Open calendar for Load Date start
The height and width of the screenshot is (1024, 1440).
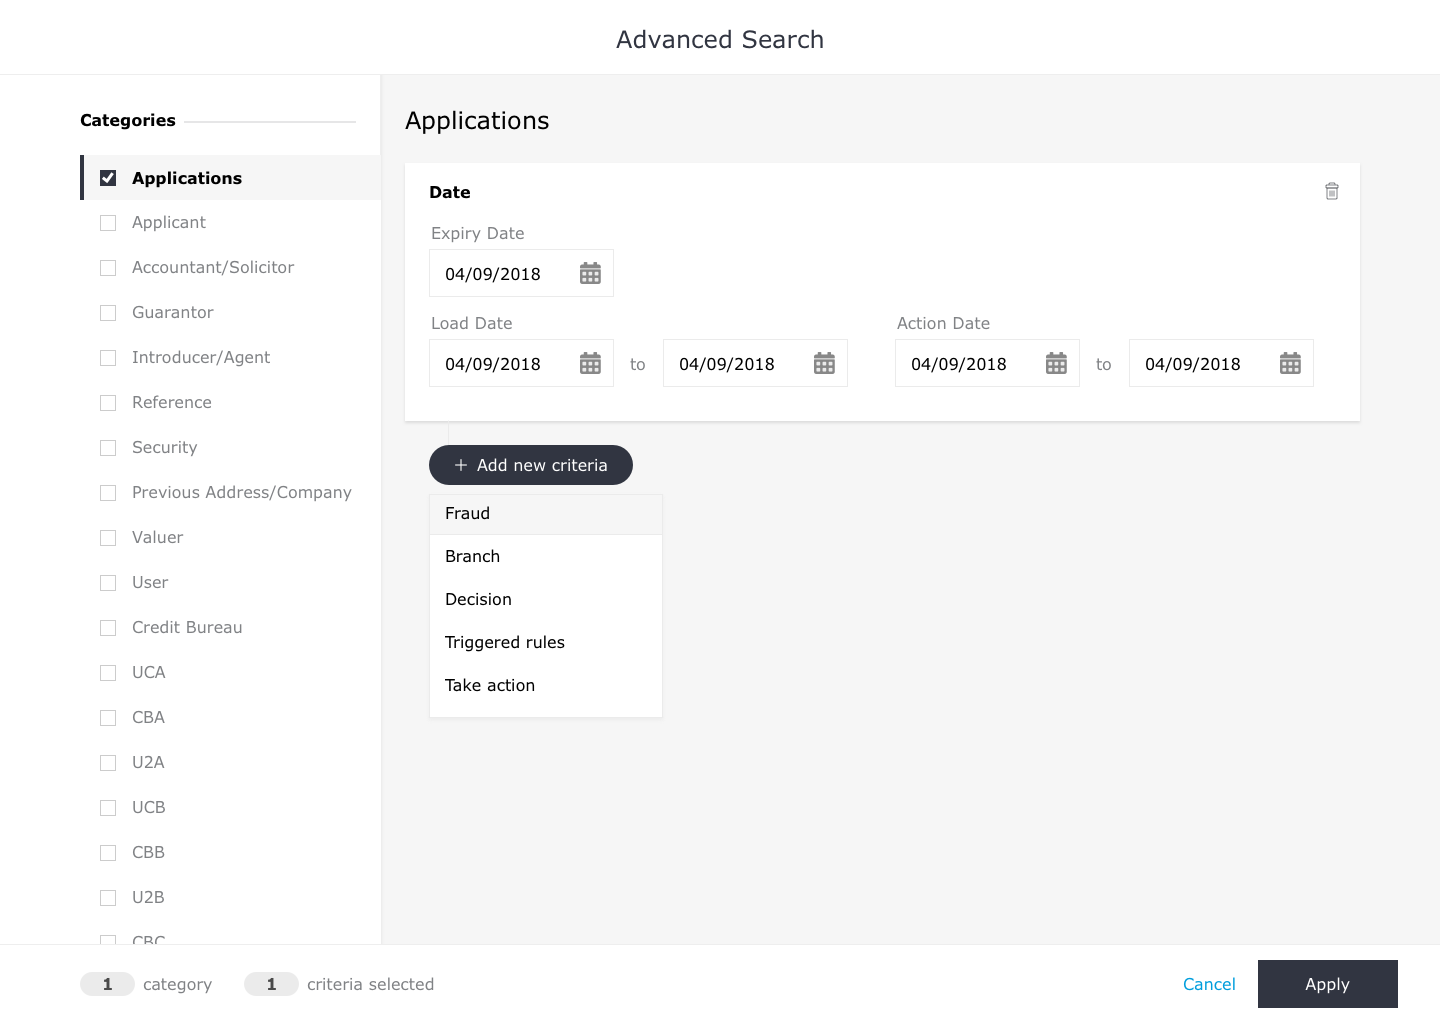click(x=590, y=363)
